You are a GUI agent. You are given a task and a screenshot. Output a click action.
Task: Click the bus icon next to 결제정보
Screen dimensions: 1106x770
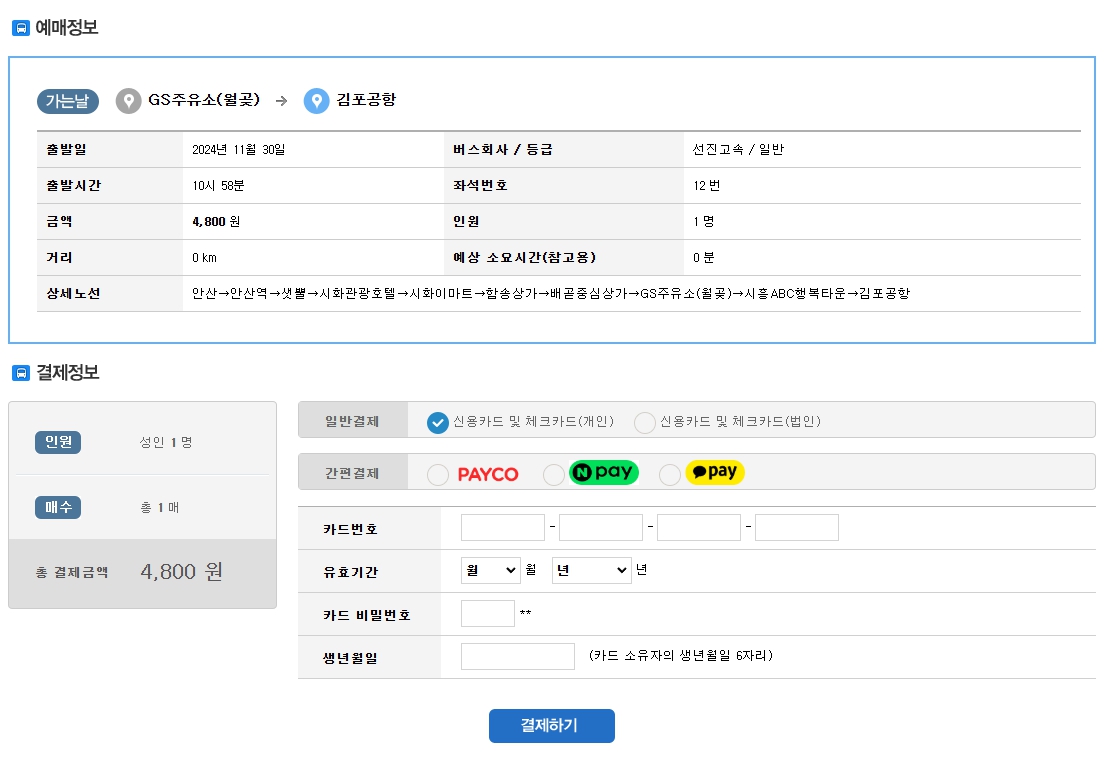[20, 372]
